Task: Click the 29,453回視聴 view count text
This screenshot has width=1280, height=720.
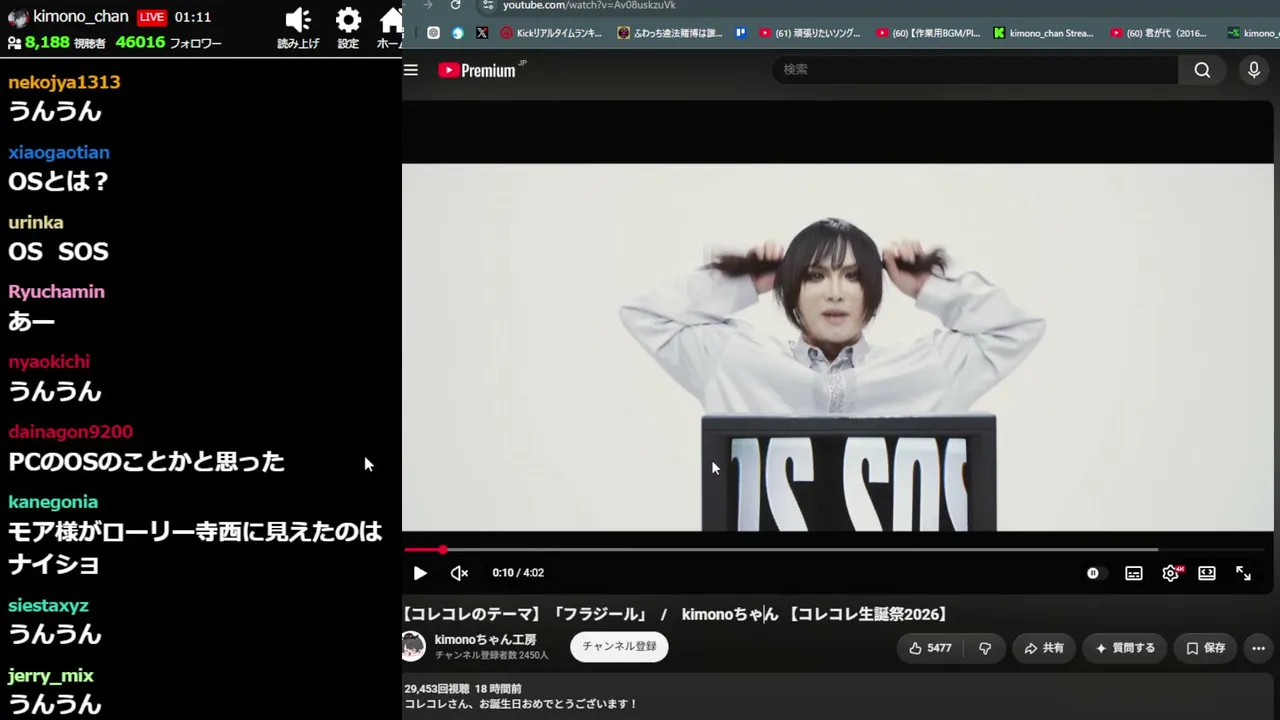Action: pyautogui.click(x=436, y=689)
